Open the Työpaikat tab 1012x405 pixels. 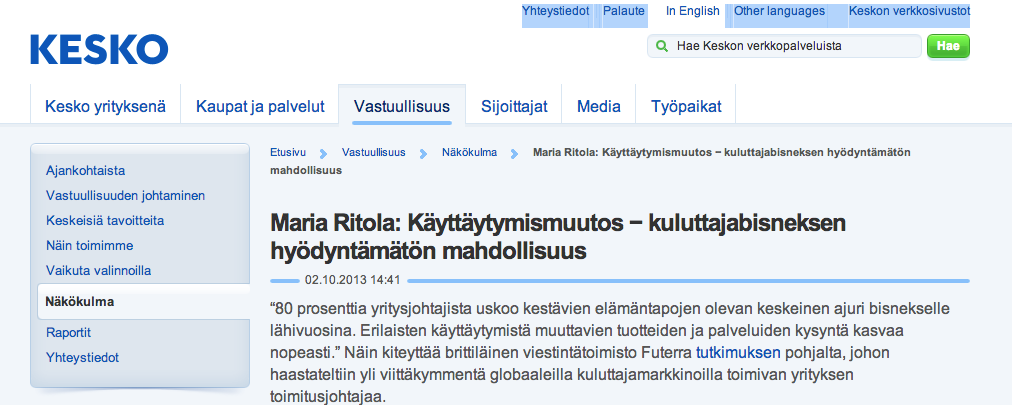pyautogui.click(x=685, y=106)
